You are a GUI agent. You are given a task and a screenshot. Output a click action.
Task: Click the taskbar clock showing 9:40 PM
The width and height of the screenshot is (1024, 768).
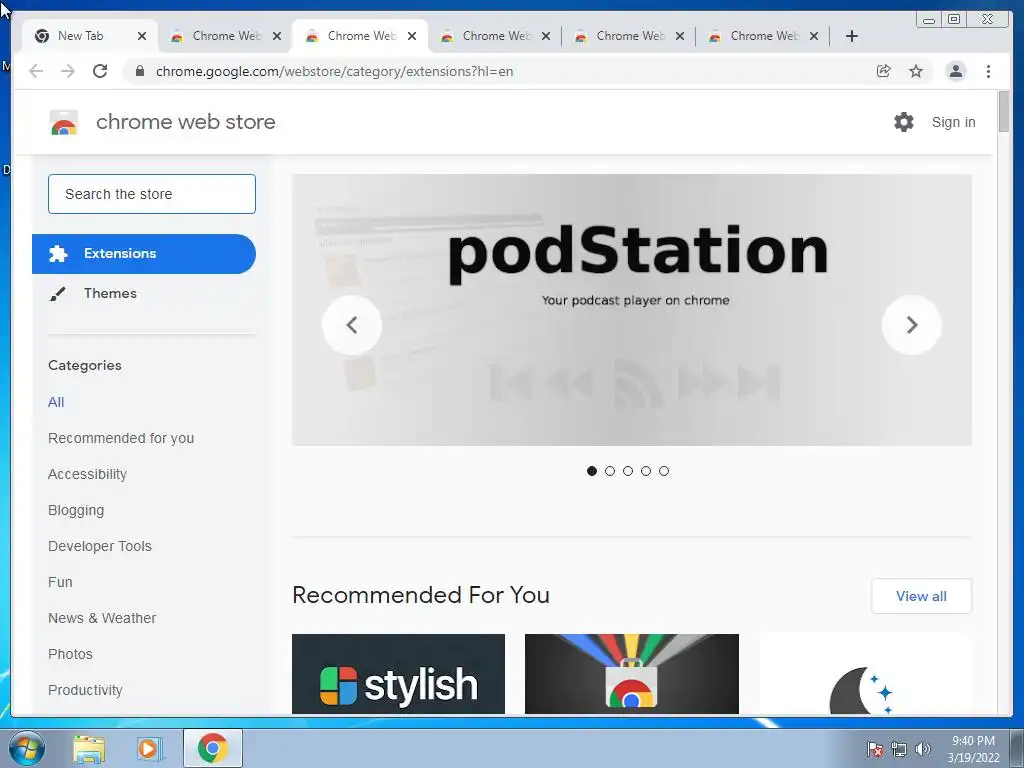[x=973, y=749]
